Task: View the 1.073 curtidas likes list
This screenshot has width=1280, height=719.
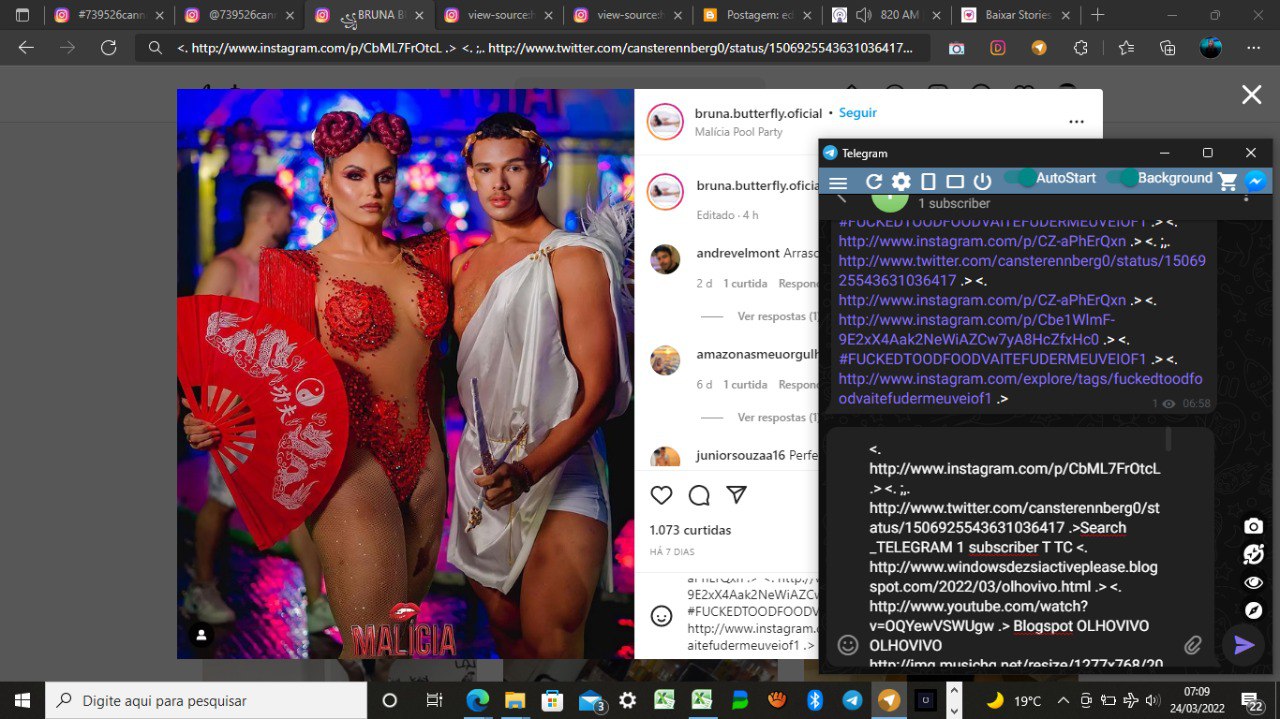Action: pyautogui.click(x=690, y=530)
